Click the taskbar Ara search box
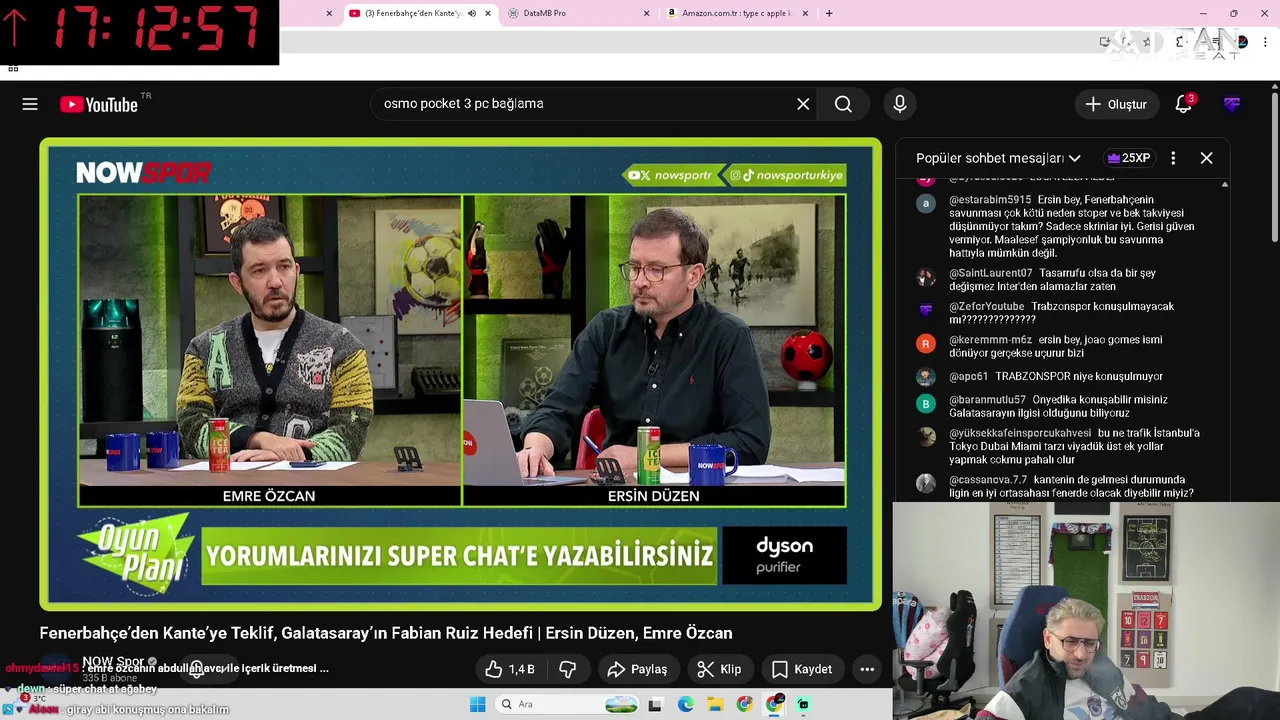 pos(566,704)
